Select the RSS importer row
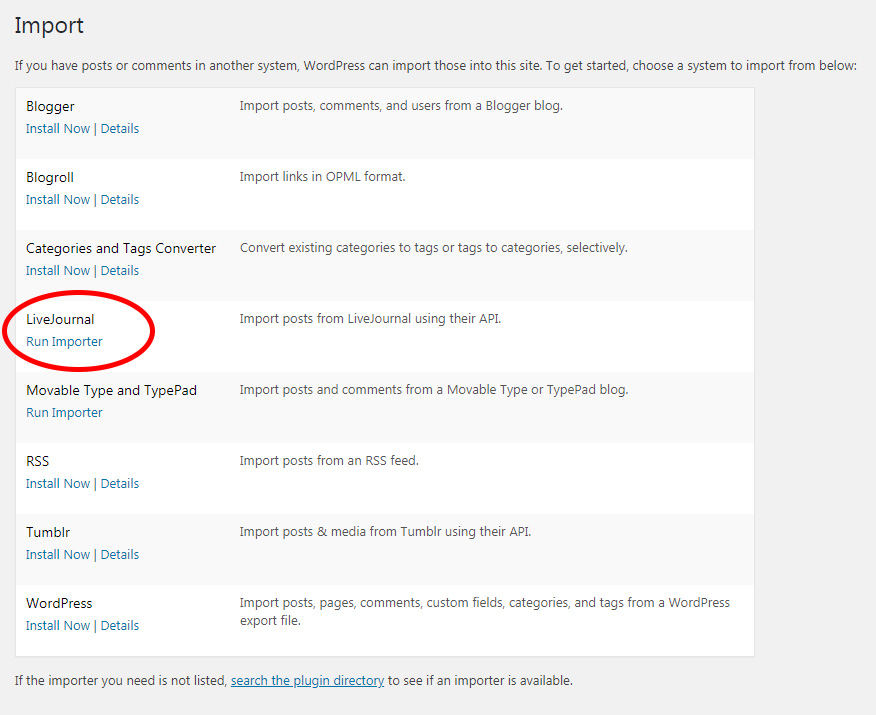This screenshot has height=715, width=876. (x=37, y=461)
